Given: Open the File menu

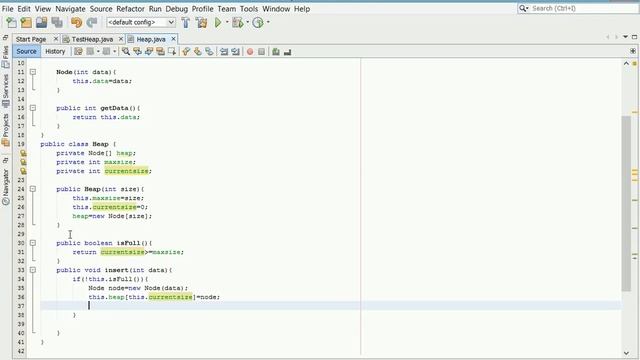Looking at the screenshot, I should tap(7, 9).
